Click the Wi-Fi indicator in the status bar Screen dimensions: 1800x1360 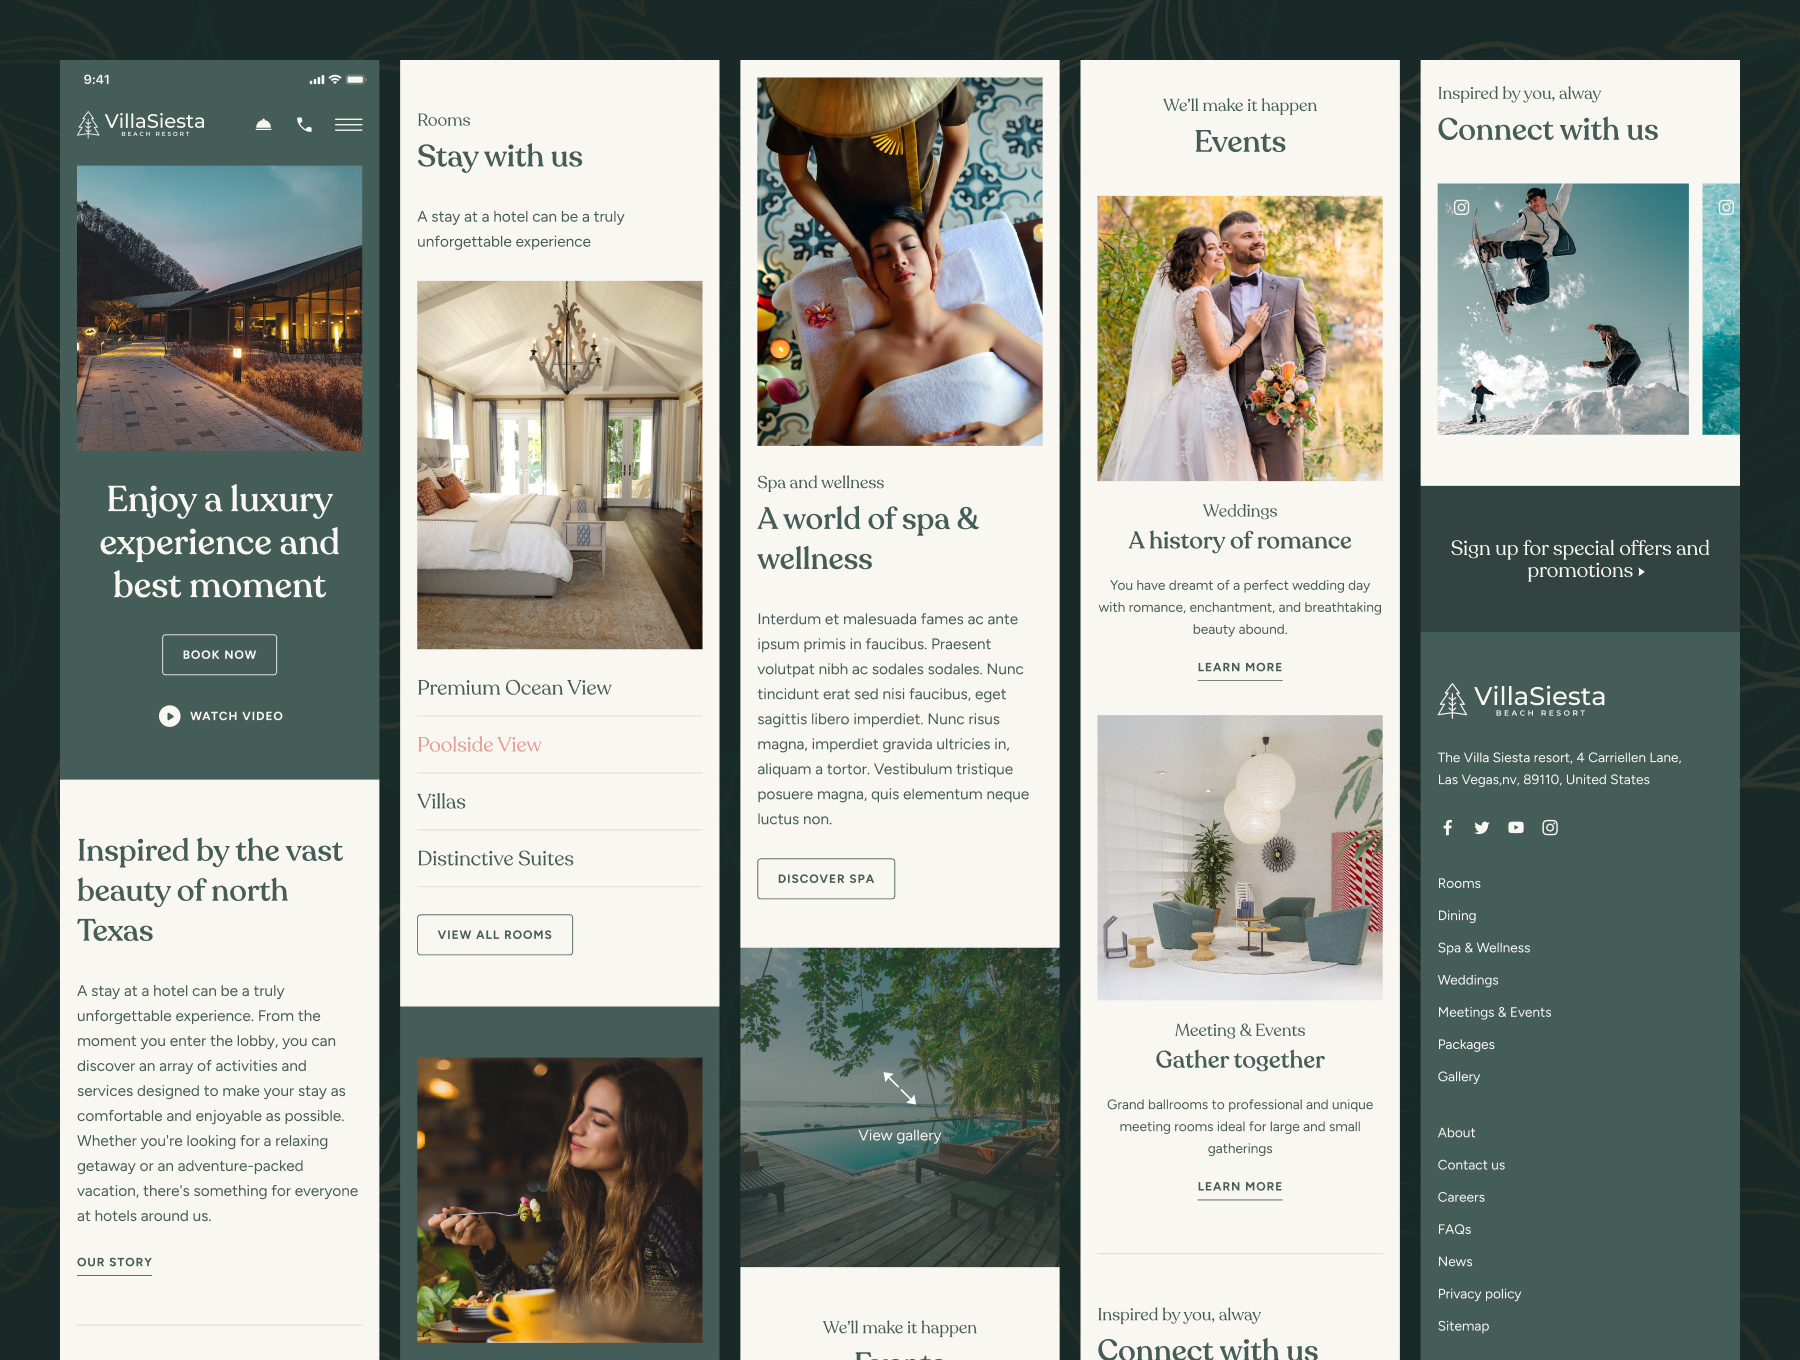pos(335,79)
